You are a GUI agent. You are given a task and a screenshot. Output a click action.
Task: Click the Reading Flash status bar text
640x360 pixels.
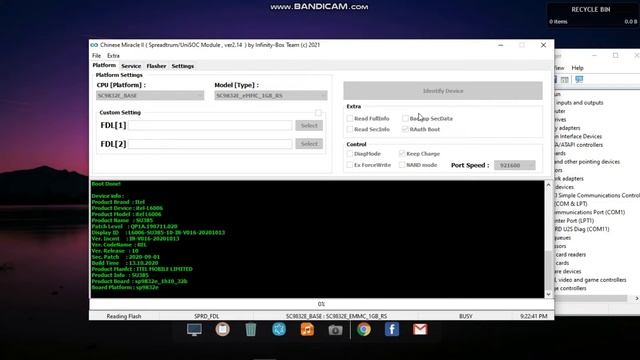pos(124,316)
